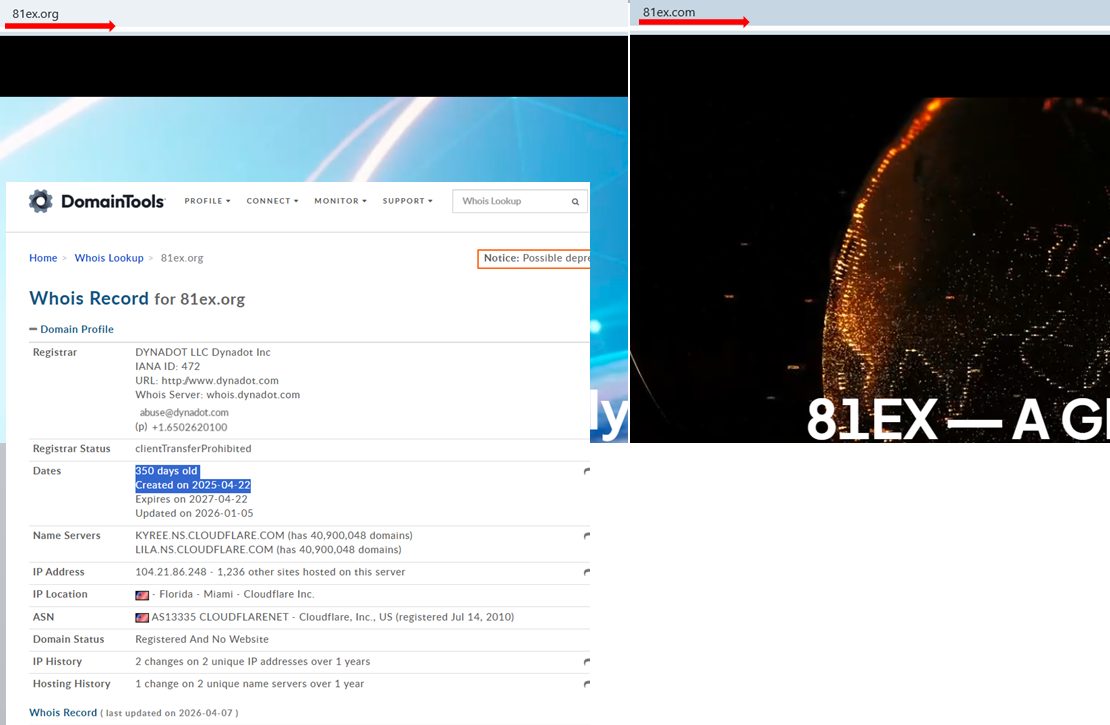Select the 81ex.org tab title
This screenshot has height=725, width=1110.
[x=36, y=13]
